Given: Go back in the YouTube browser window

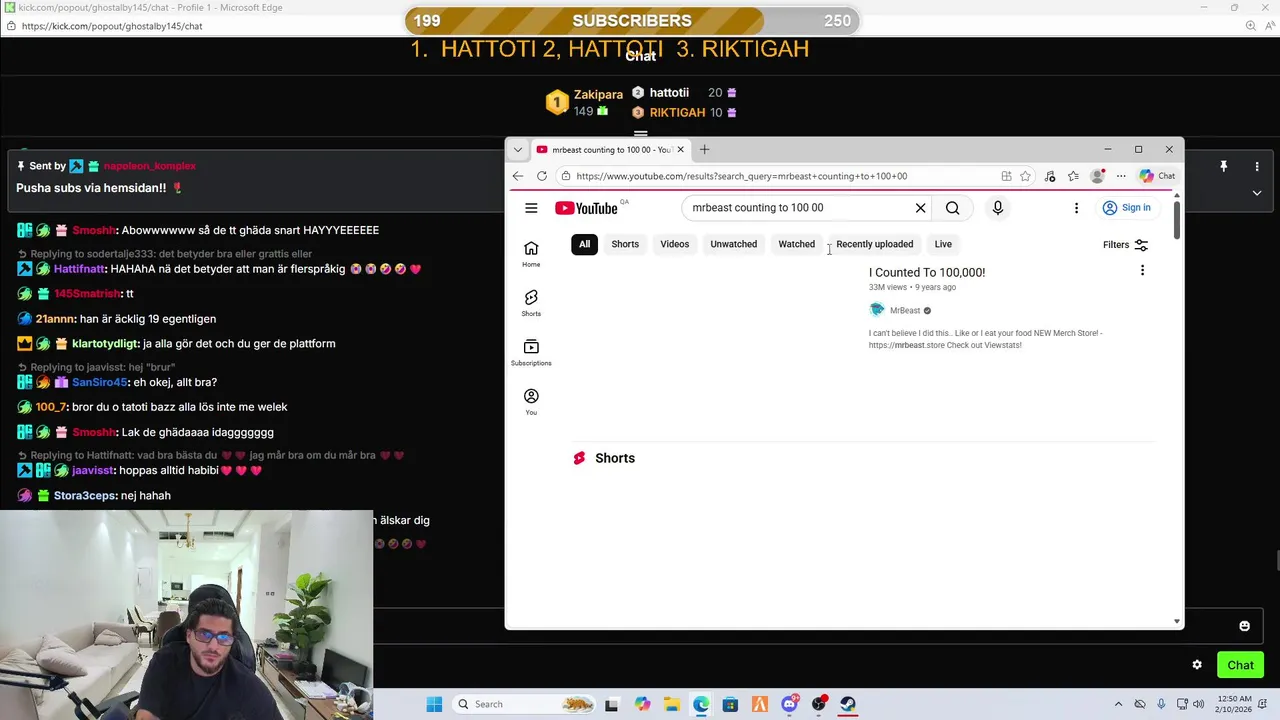Looking at the screenshot, I should coord(518,176).
